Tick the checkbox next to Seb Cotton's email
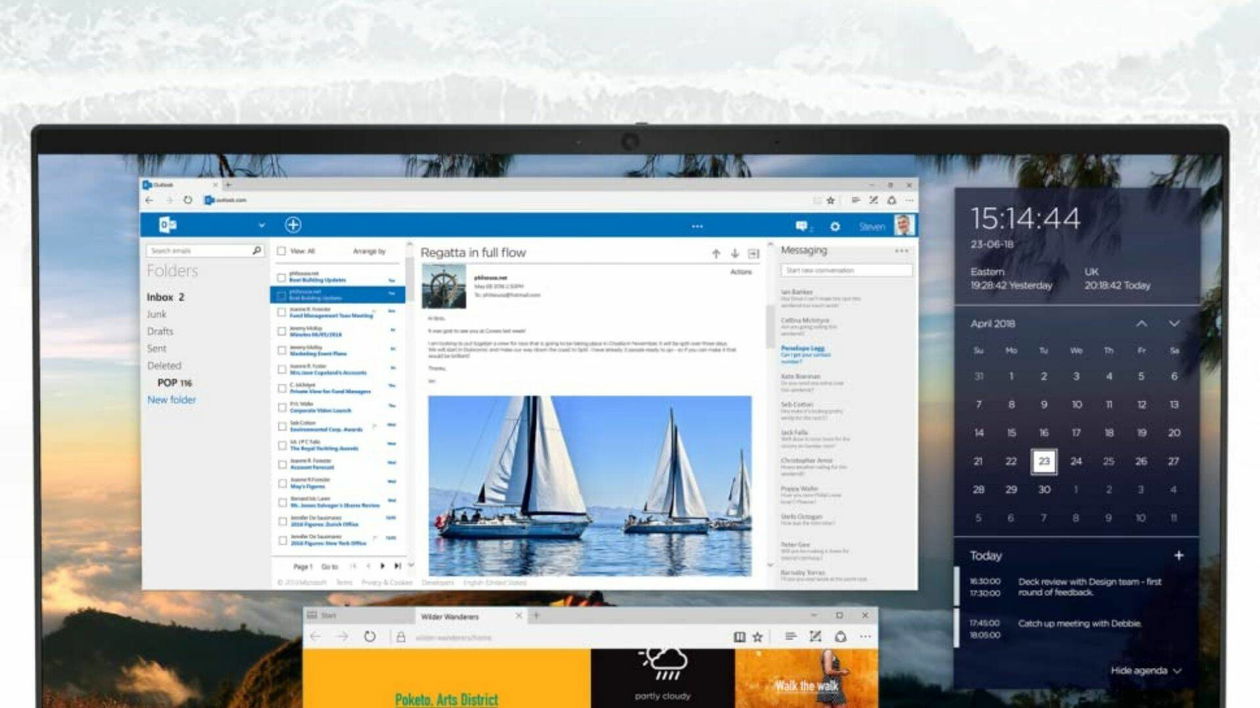 (281, 424)
